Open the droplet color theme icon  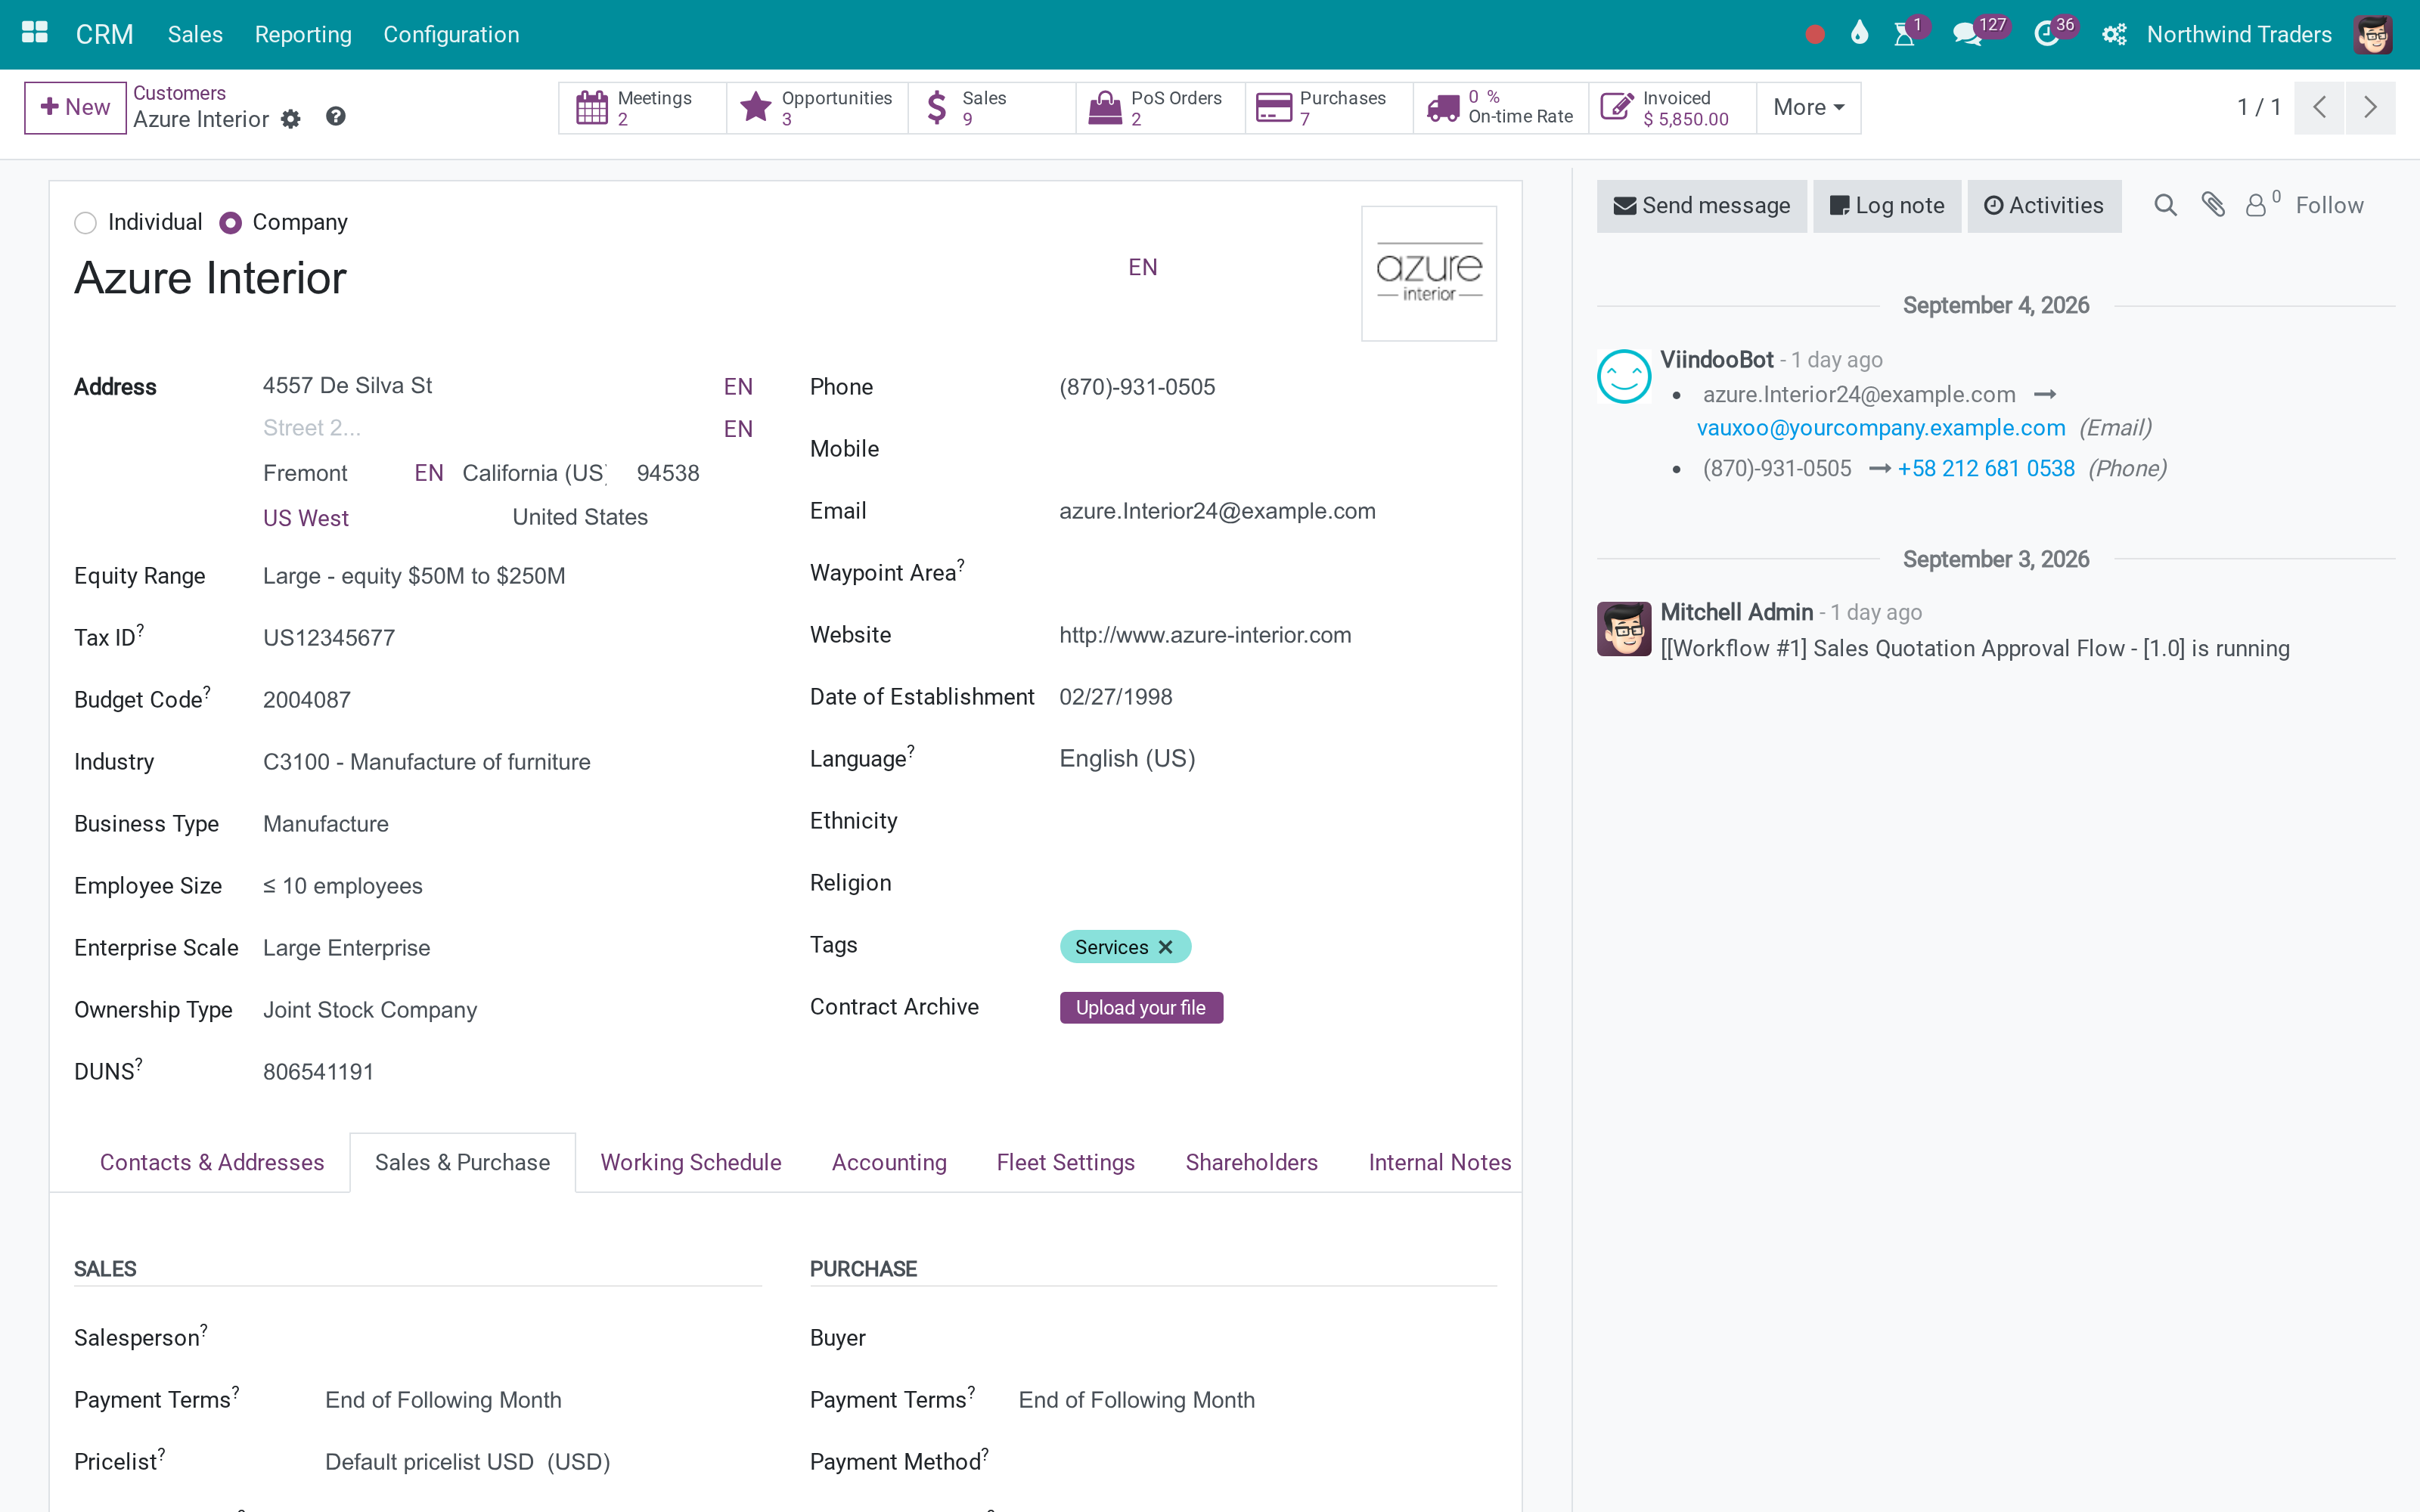(x=1859, y=34)
